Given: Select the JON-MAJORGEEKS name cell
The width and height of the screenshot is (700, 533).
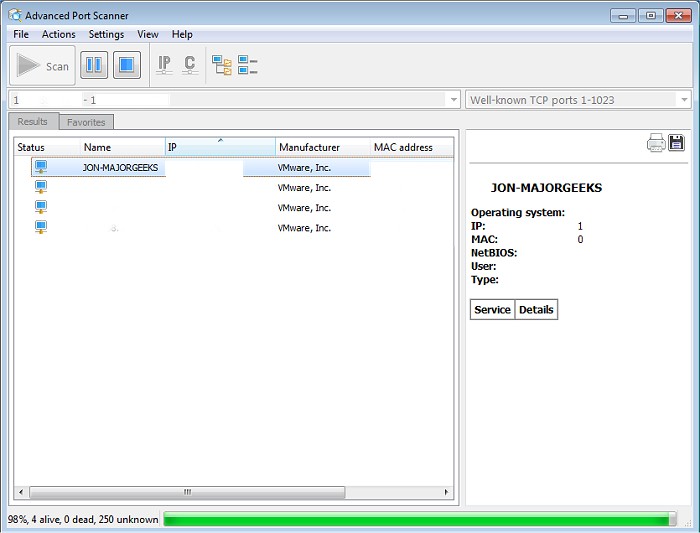Looking at the screenshot, I should coord(120,168).
